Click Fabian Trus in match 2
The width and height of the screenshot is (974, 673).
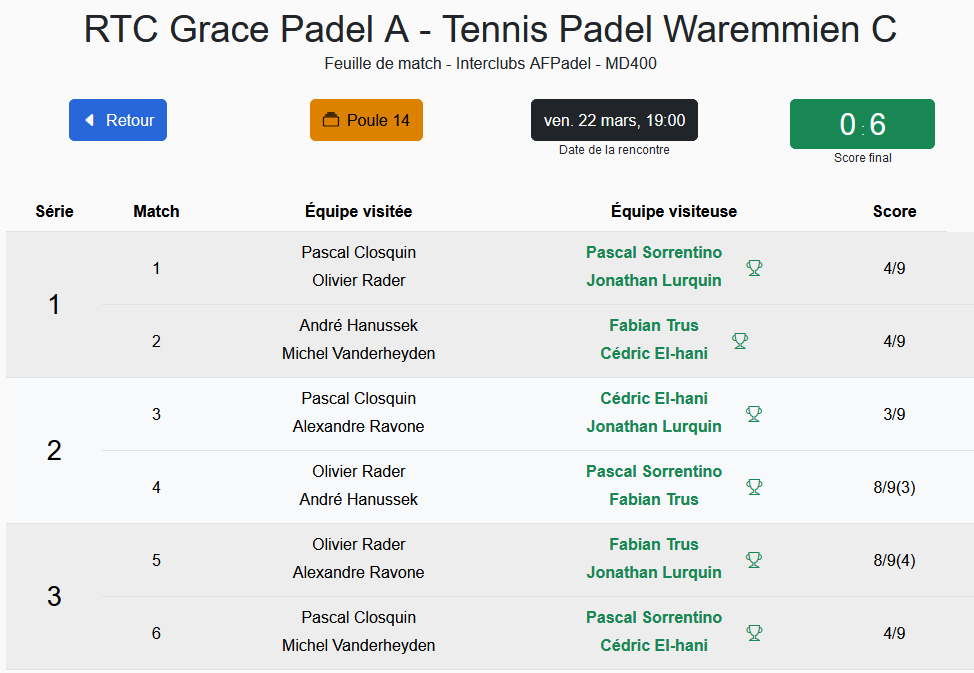pos(653,325)
